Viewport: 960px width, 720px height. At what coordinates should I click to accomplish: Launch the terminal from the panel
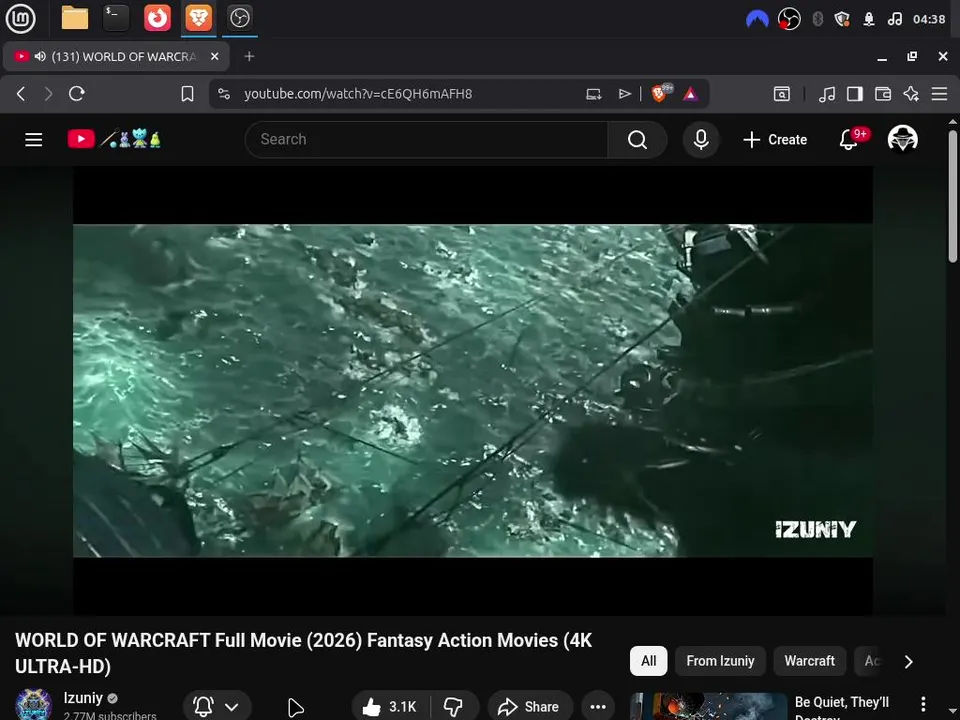[116, 18]
